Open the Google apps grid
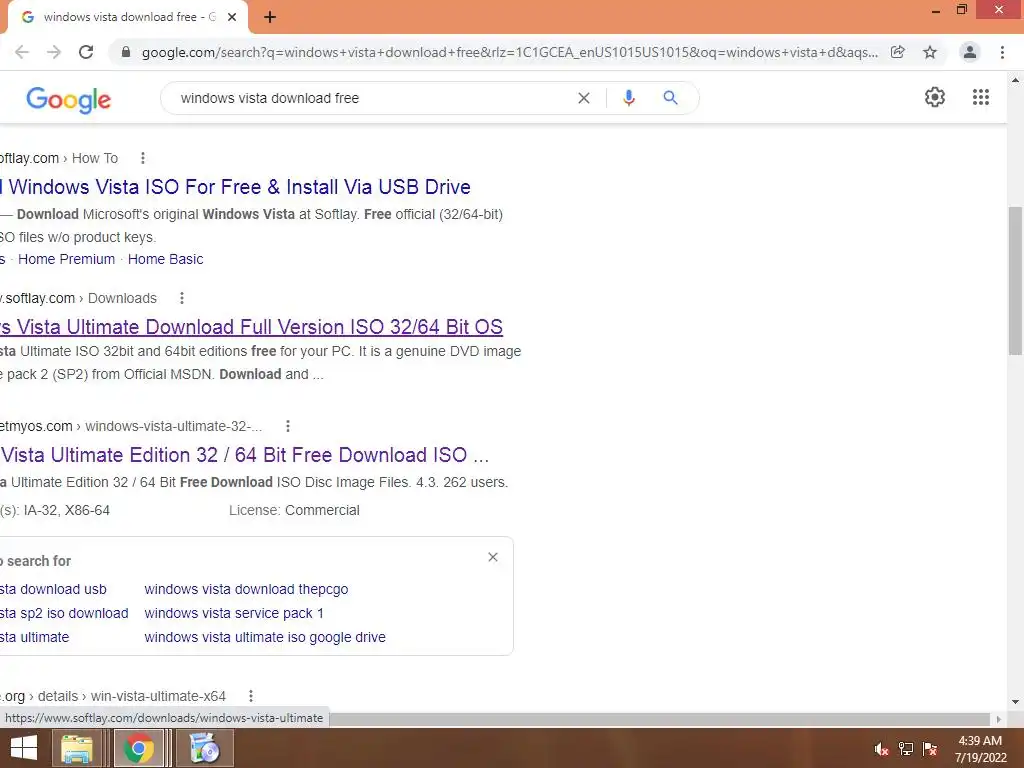Image resolution: width=1024 pixels, height=768 pixels. [980, 97]
